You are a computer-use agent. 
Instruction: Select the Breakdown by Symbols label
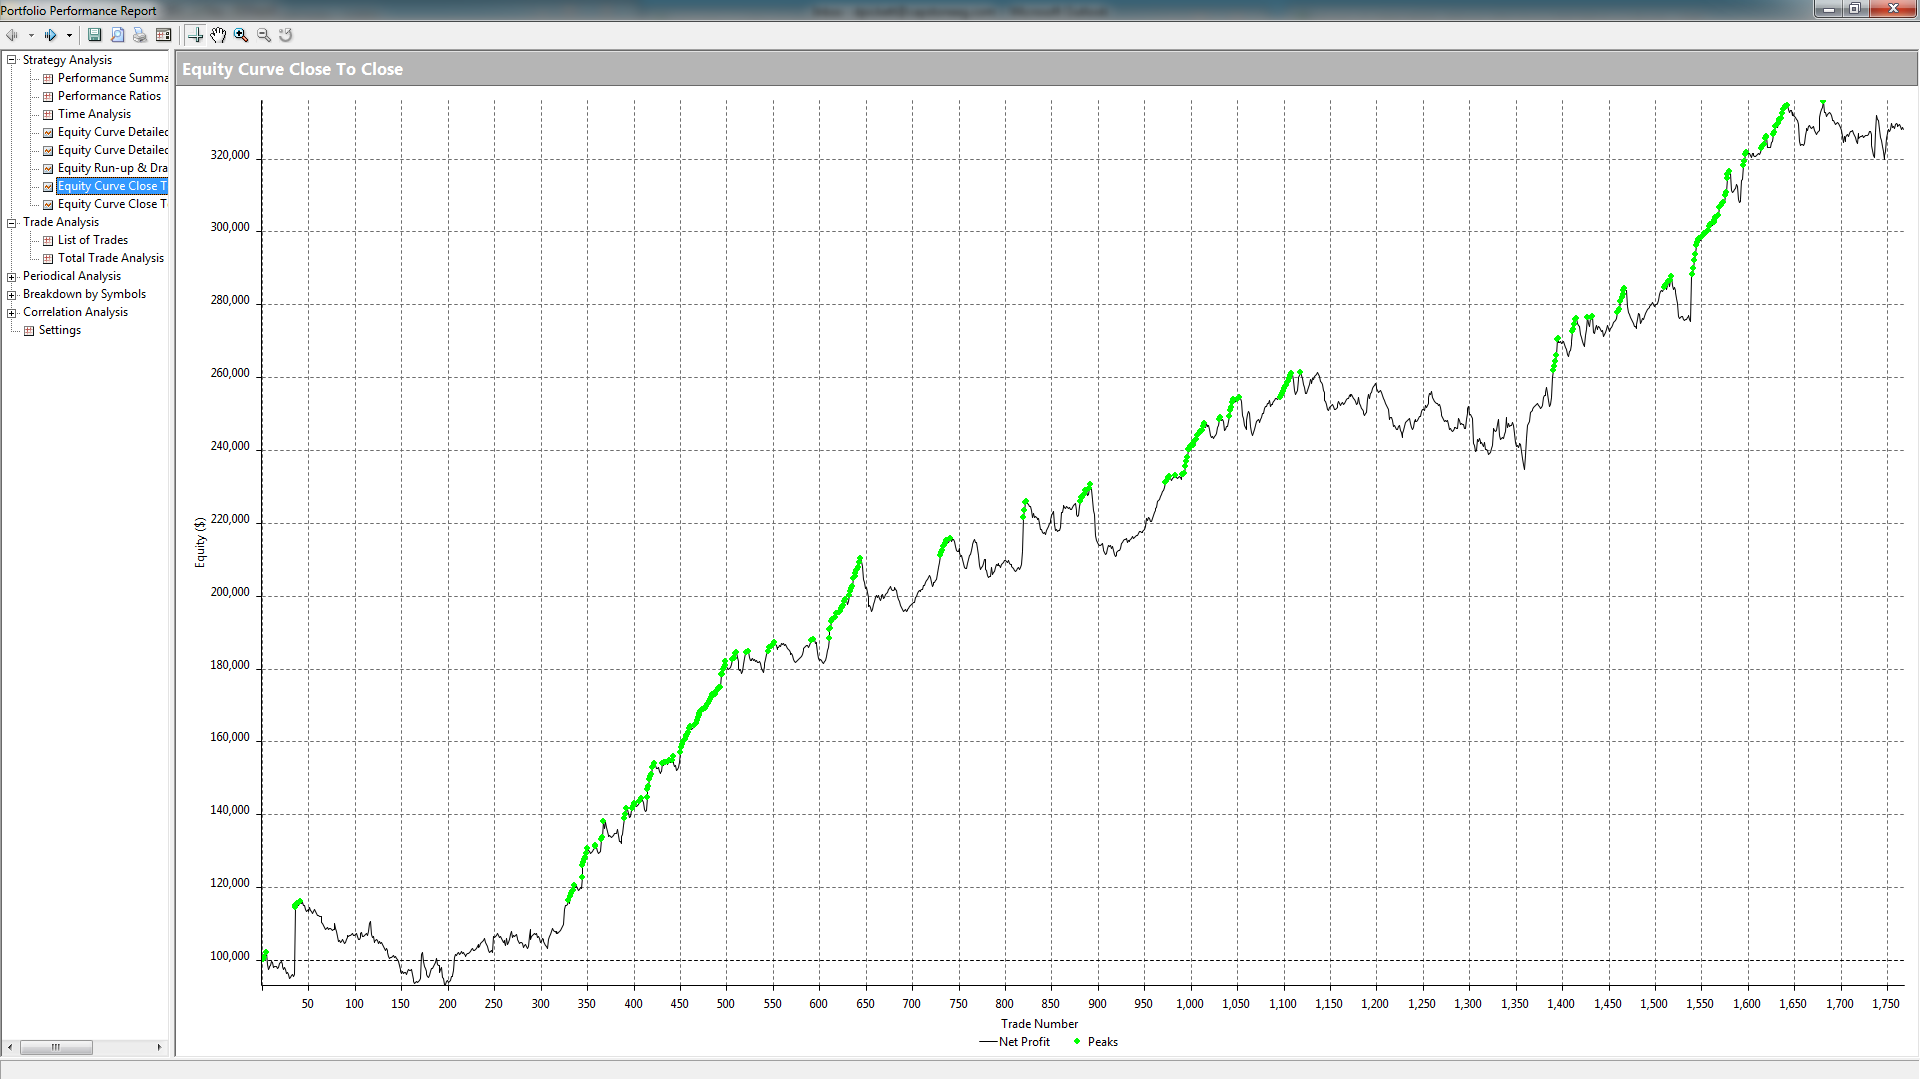click(x=84, y=294)
